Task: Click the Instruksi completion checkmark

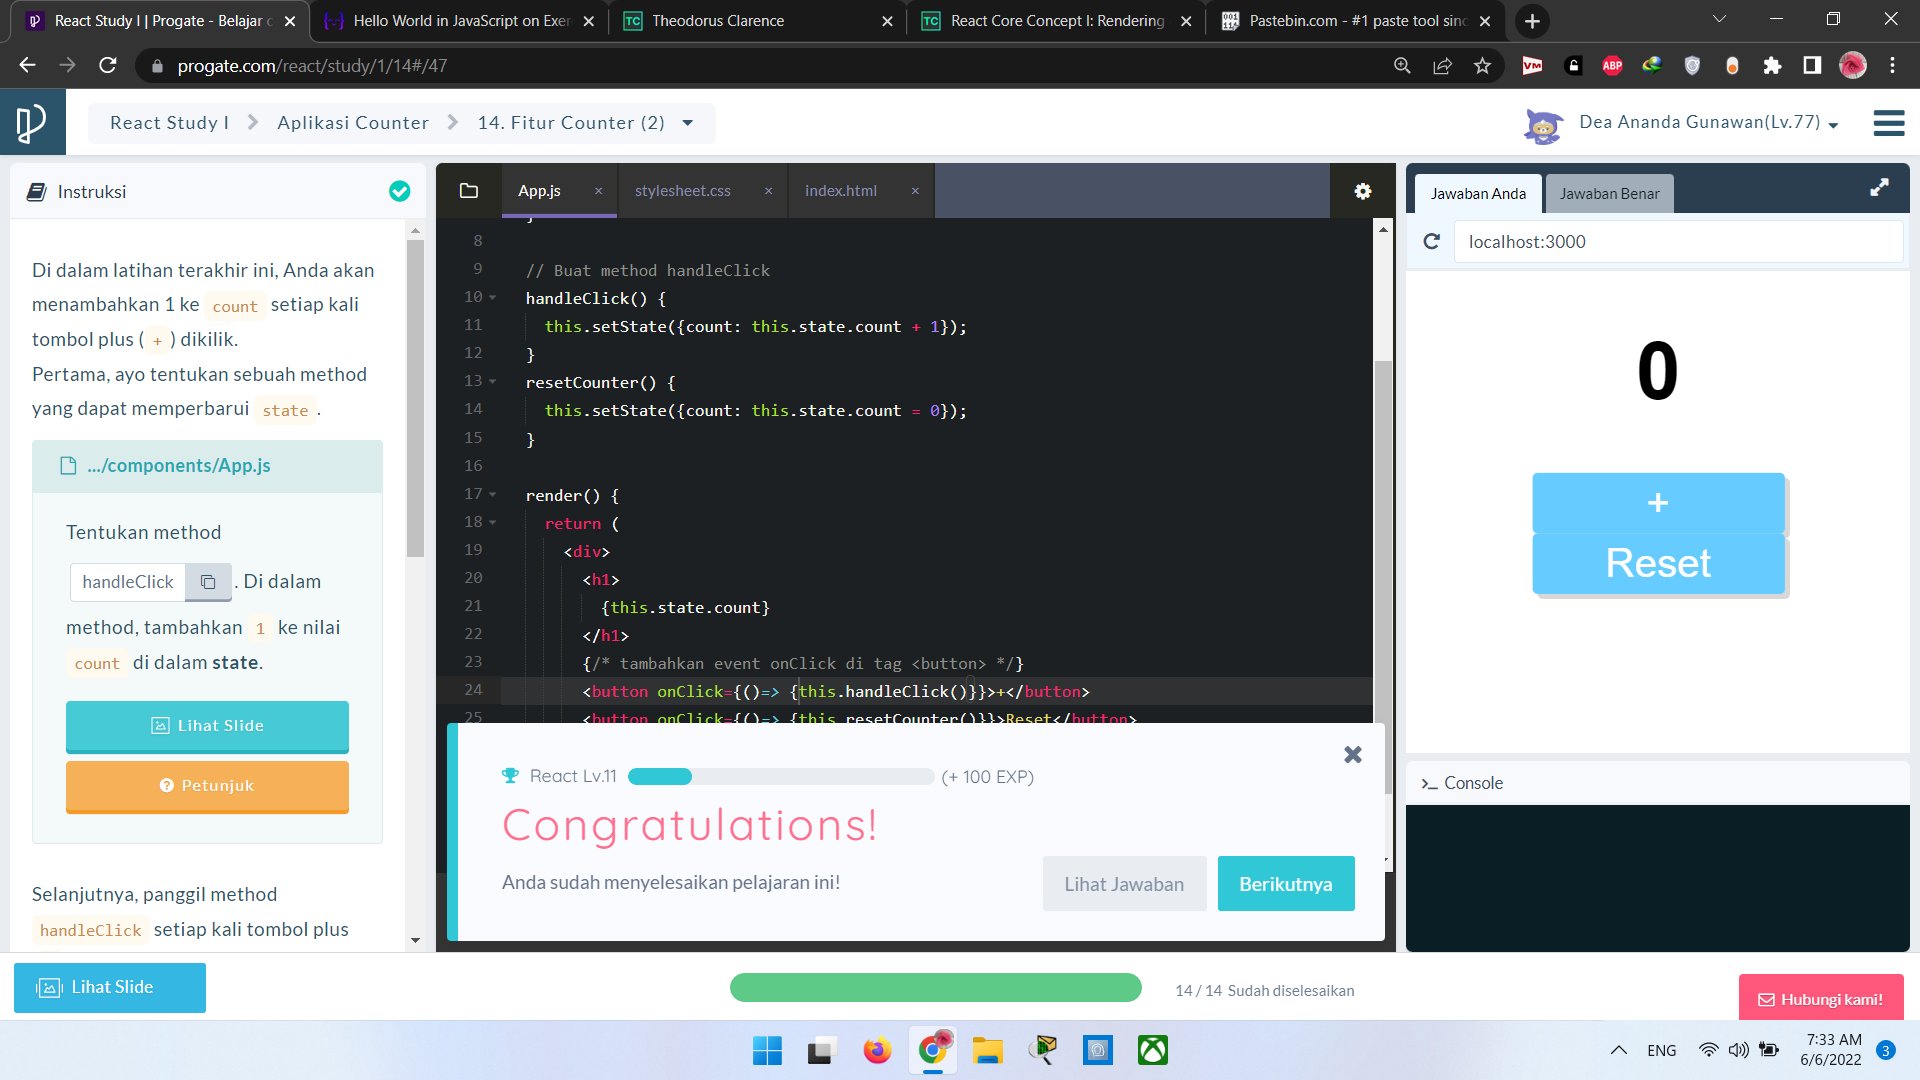Action: pos(399,191)
